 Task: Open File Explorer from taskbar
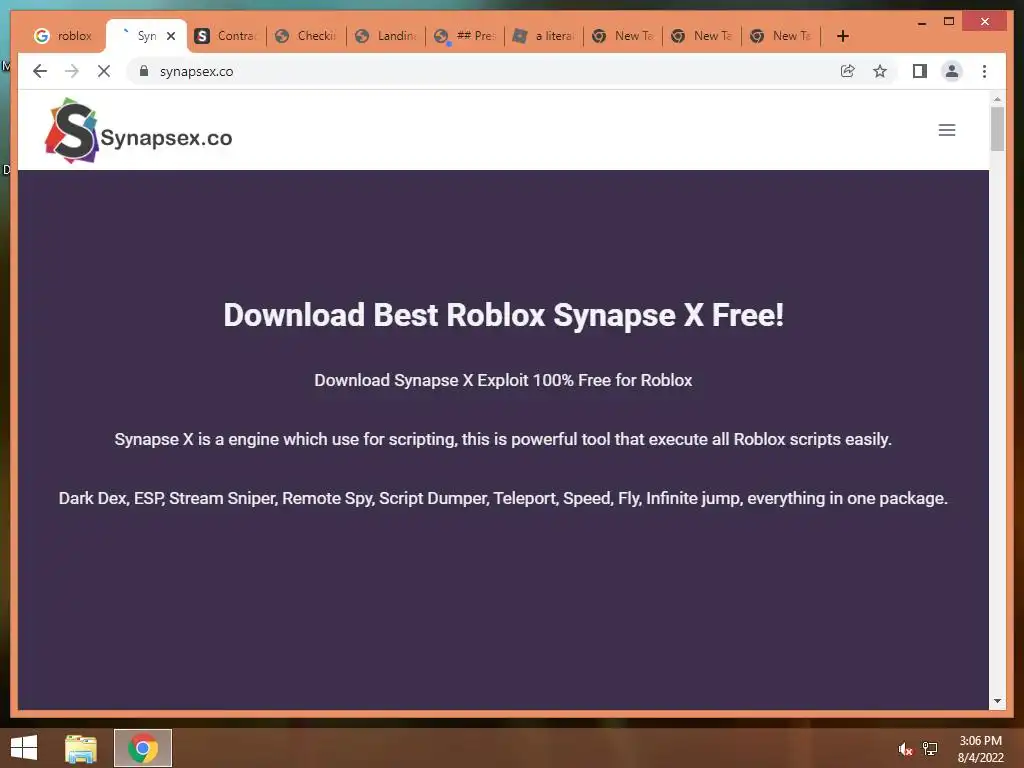tap(81, 748)
